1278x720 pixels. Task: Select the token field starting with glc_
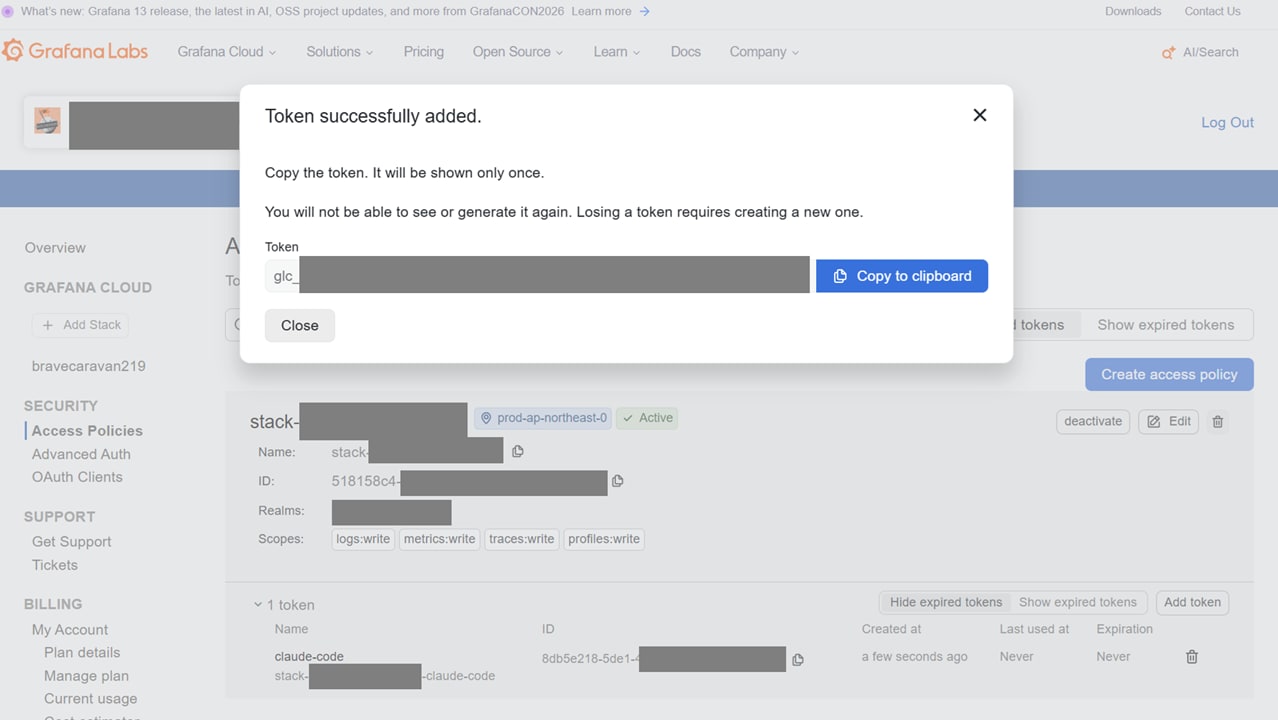point(537,275)
